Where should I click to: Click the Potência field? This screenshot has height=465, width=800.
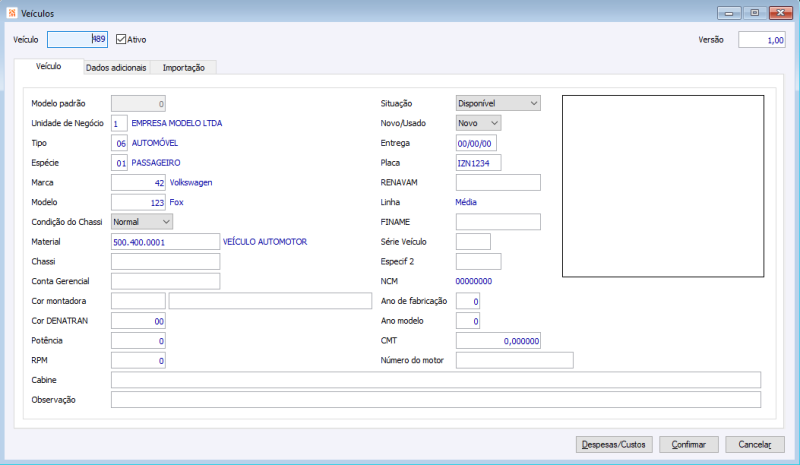(138, 340)
